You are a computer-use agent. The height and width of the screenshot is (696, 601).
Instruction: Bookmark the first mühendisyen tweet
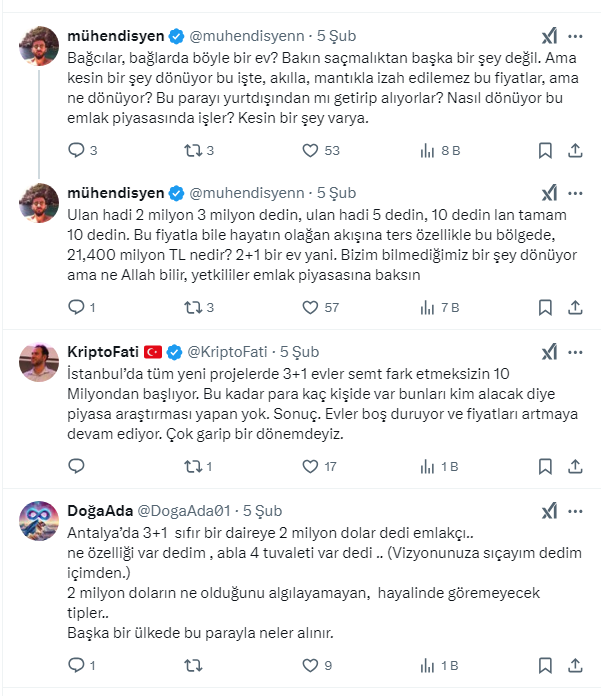[x=545, y=151]
